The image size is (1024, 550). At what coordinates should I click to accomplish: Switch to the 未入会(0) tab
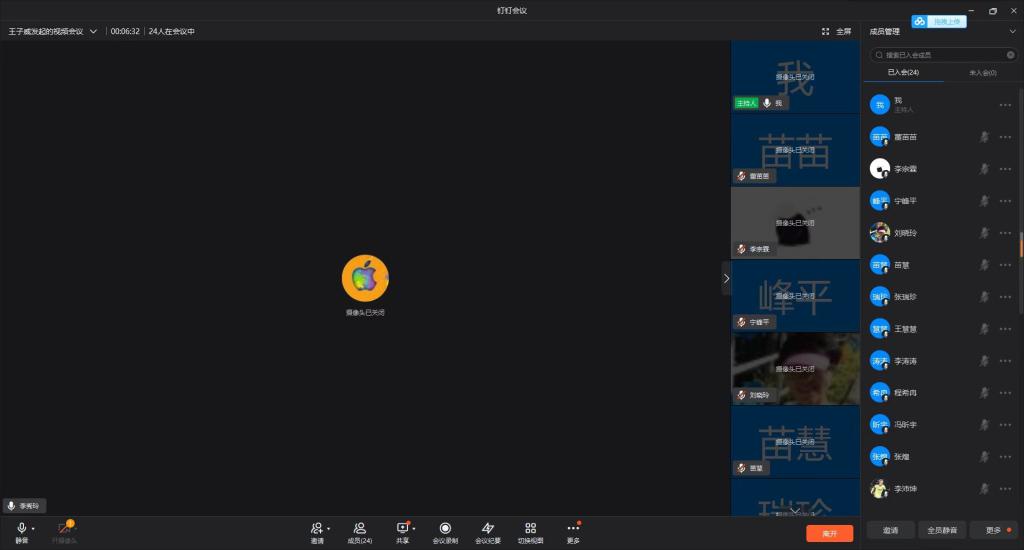pos(982,73)
